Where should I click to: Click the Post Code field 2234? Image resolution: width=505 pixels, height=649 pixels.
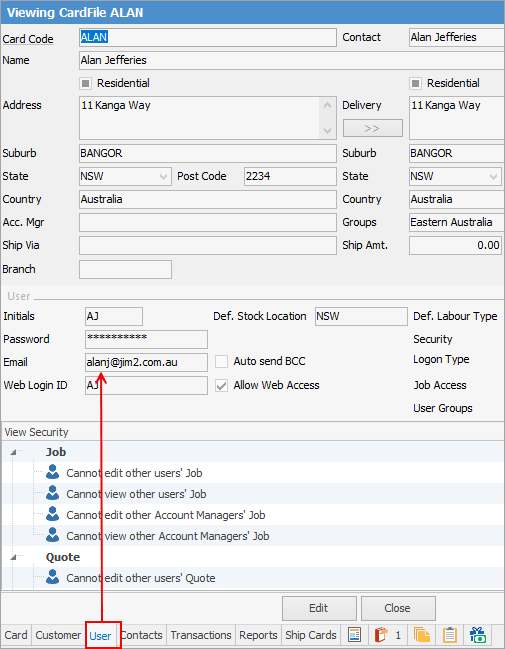(290, 177)
